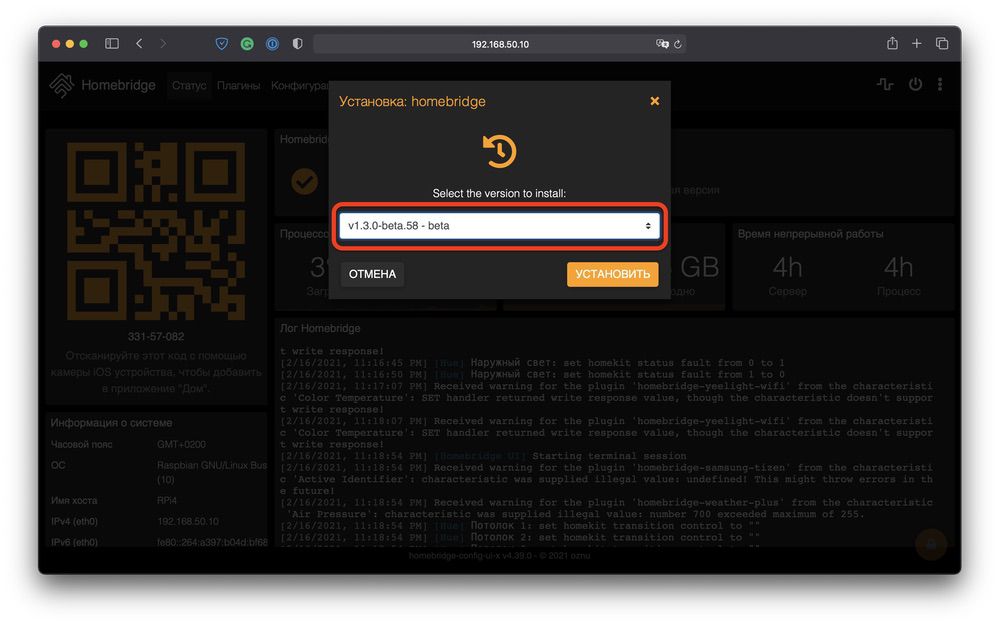Image resolution: width=1000 pixels, height=625 pixels.
Task: Click the IPv4 value 192.168.50.10
Action: coord(188,521)
